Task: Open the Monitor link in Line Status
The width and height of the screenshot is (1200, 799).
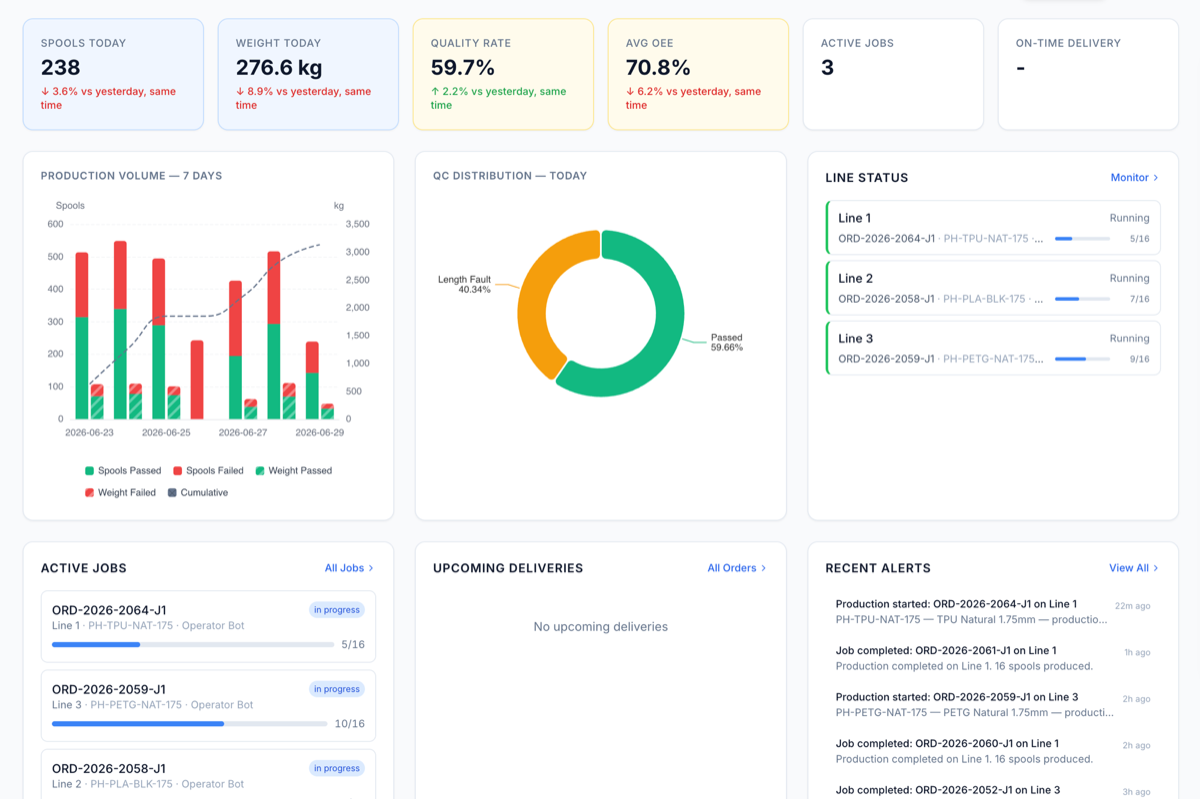Action: [x=1134, y=177]
